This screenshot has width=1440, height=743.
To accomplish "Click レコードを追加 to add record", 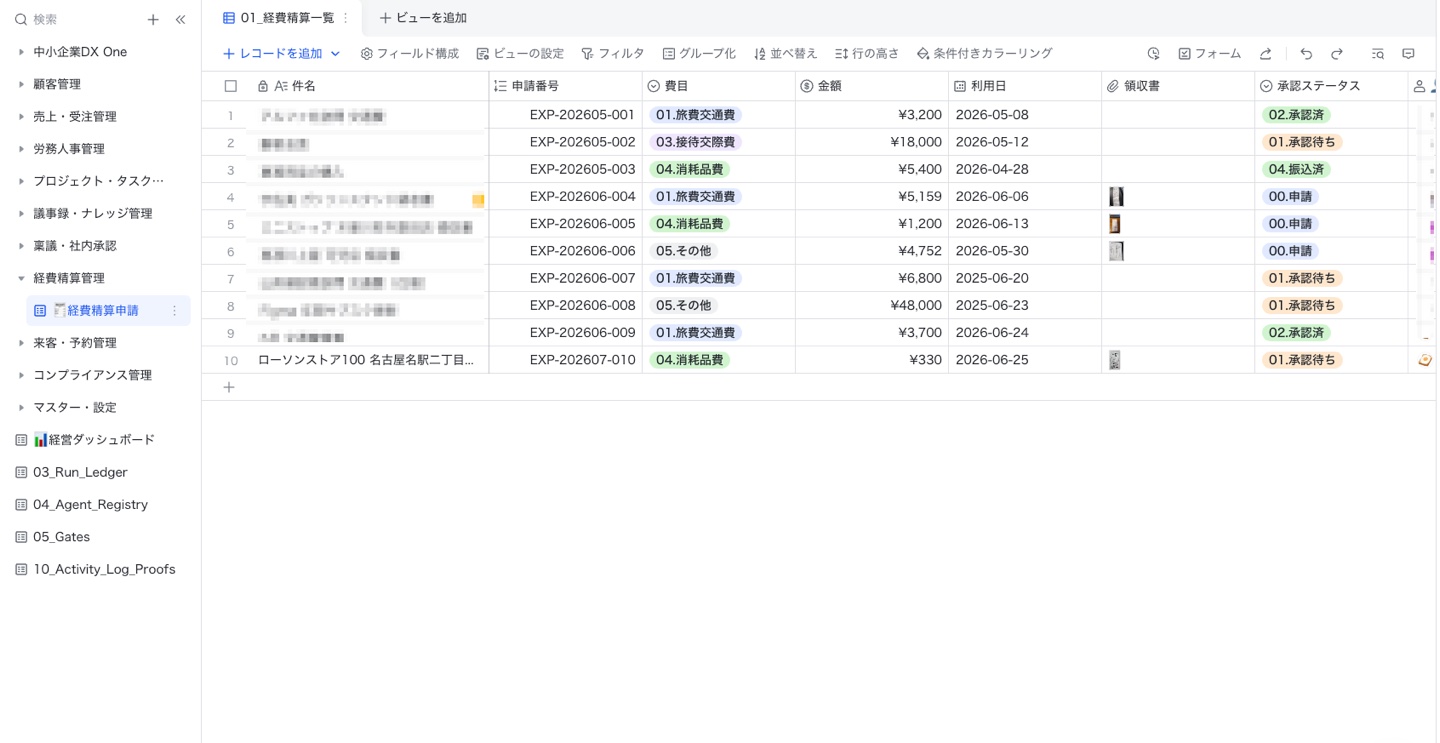I will pos(273,54).
